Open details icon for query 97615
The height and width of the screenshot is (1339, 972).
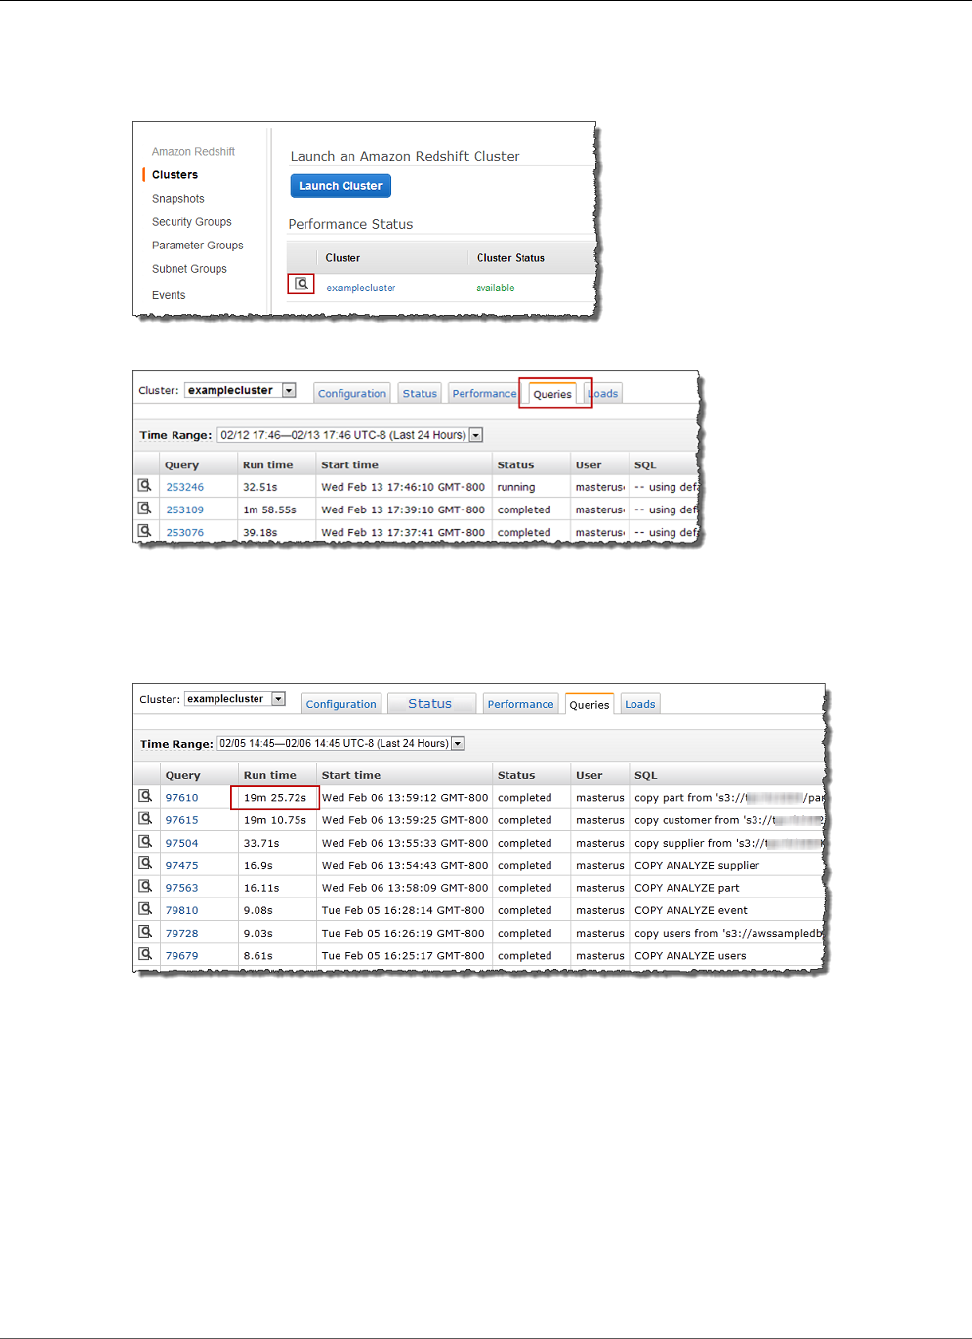click(145, 818)
